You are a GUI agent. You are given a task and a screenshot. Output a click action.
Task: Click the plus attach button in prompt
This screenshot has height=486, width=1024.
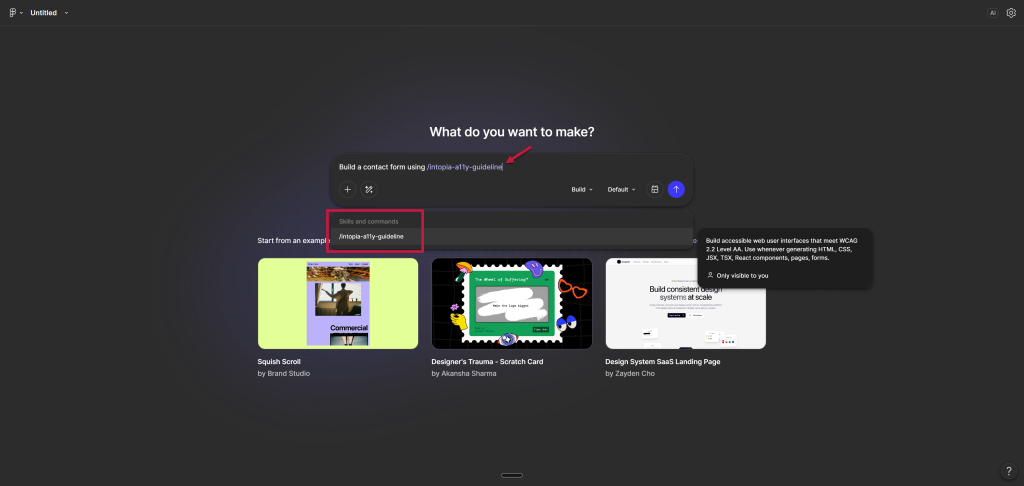point(347,189)
